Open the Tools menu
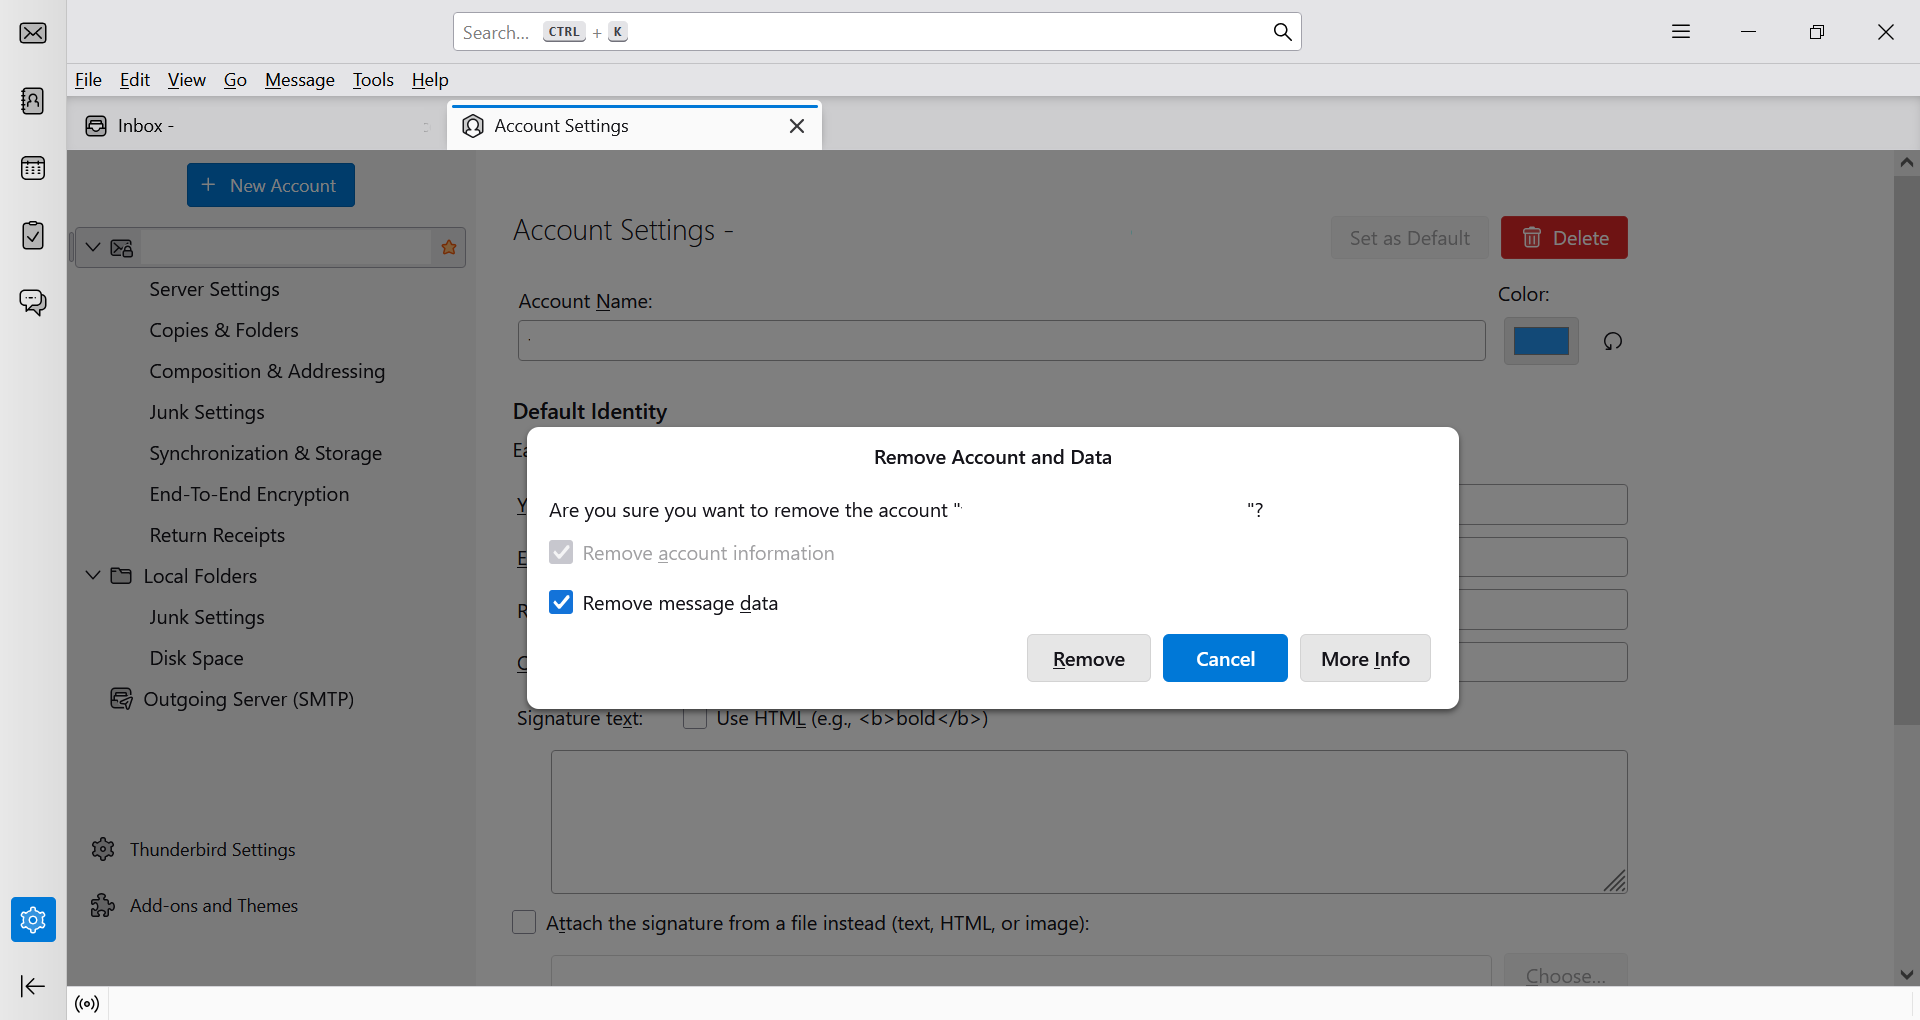This screenshot has width=1920, height=1020. click(x=373, y=80)
